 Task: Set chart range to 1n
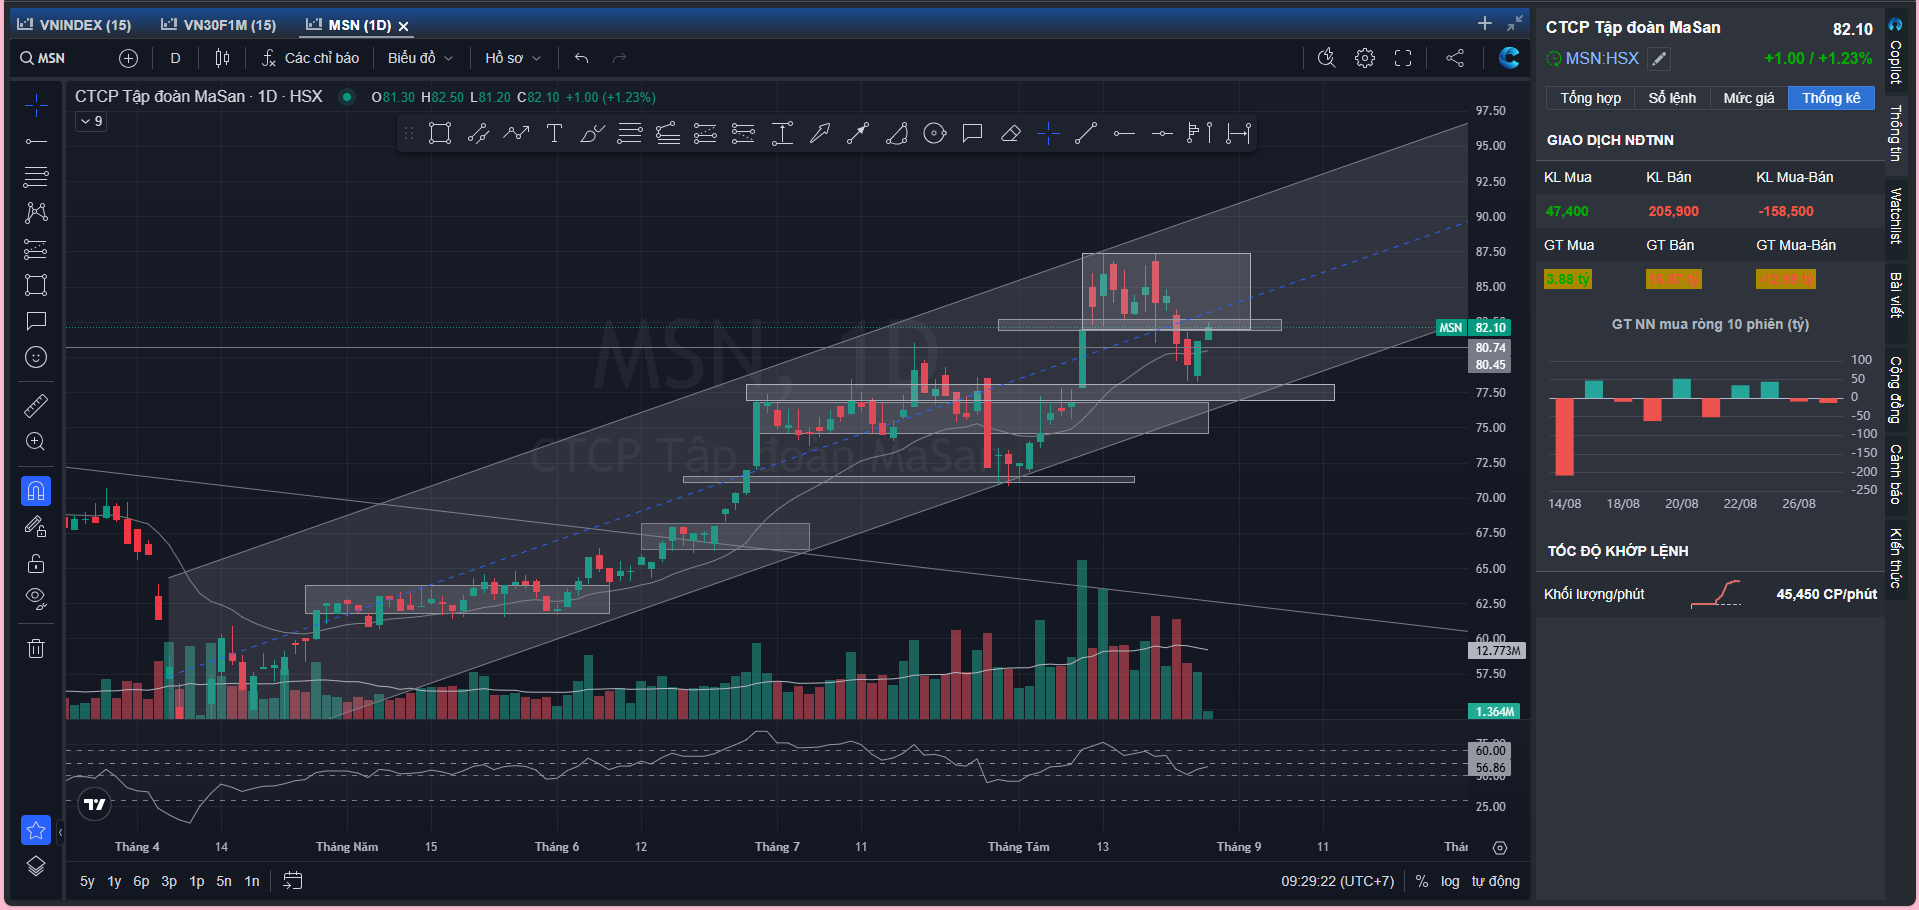point(252,881)
